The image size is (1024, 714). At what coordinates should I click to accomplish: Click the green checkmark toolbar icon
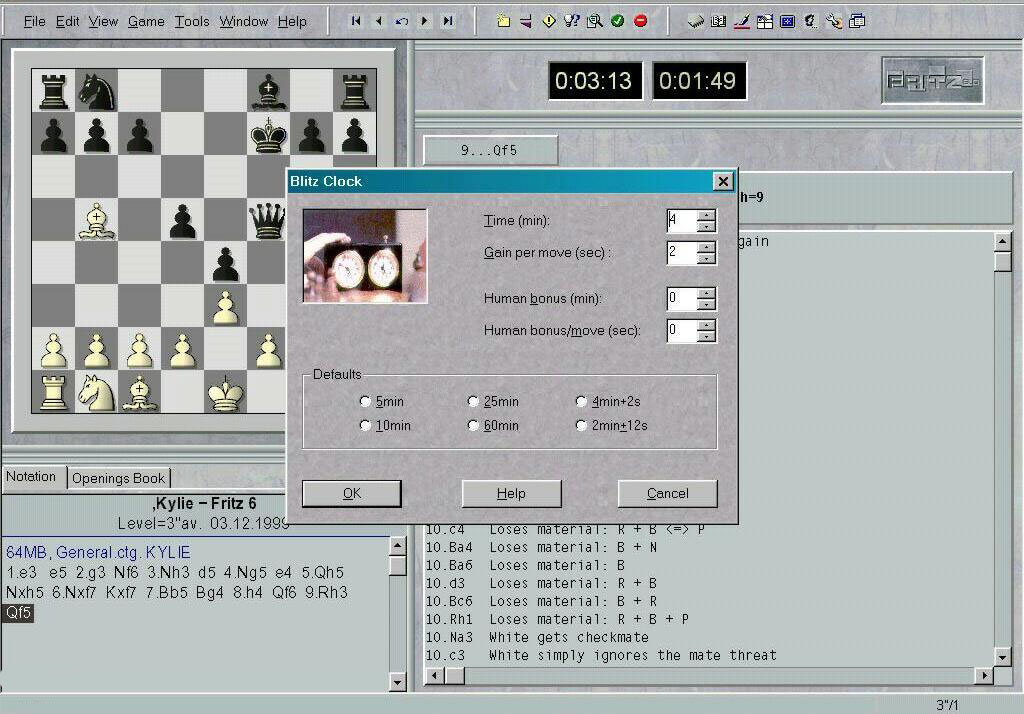click(617, 21)
